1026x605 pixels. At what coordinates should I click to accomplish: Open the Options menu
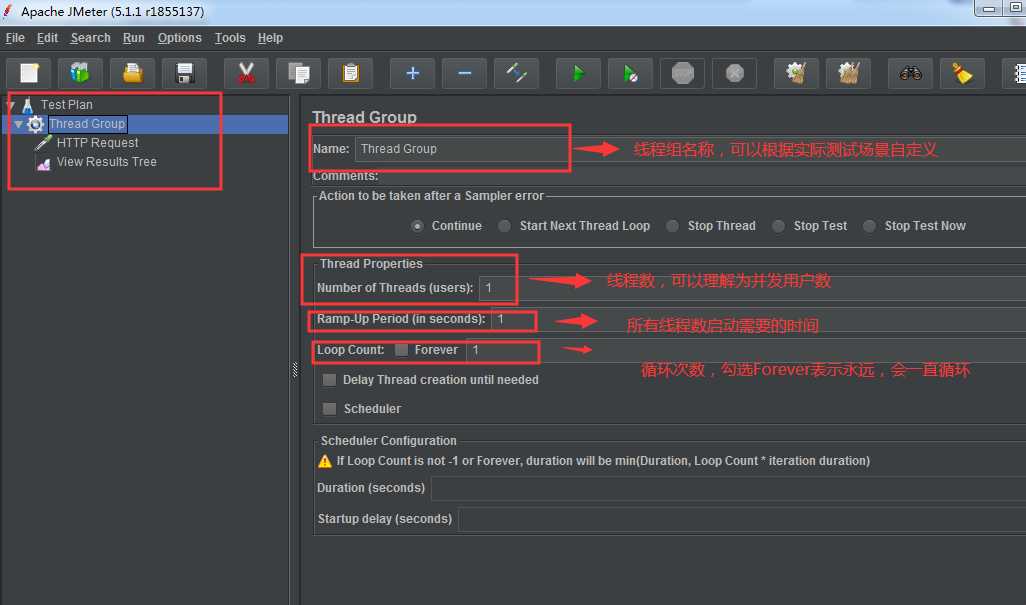click(x=179, y=38)
